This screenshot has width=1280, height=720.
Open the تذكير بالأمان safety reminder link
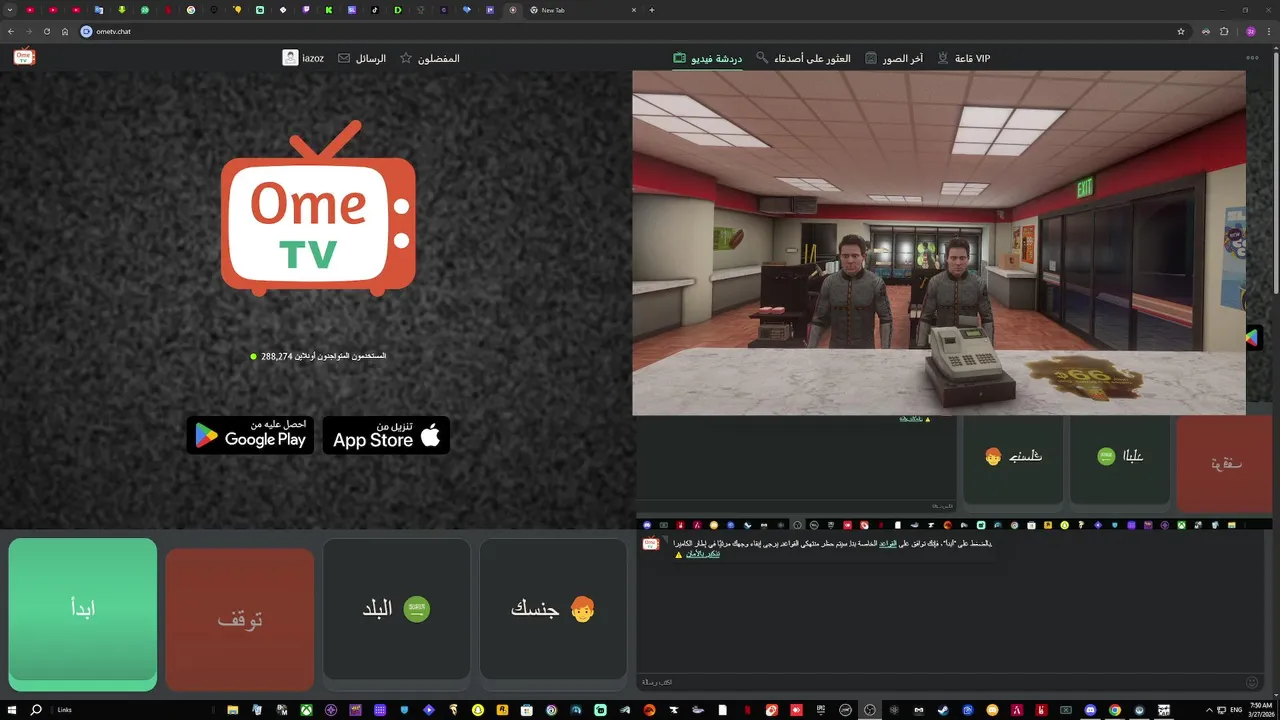coord(703,554)
